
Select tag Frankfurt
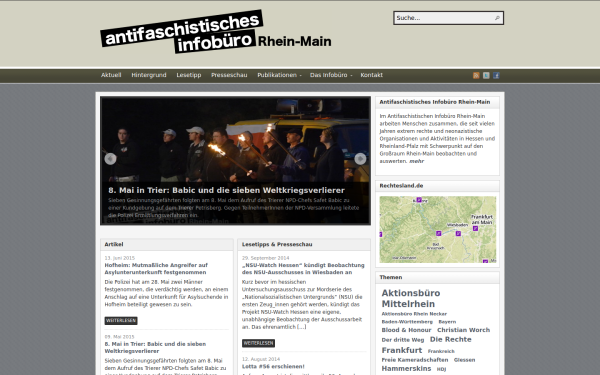(402, 350)
